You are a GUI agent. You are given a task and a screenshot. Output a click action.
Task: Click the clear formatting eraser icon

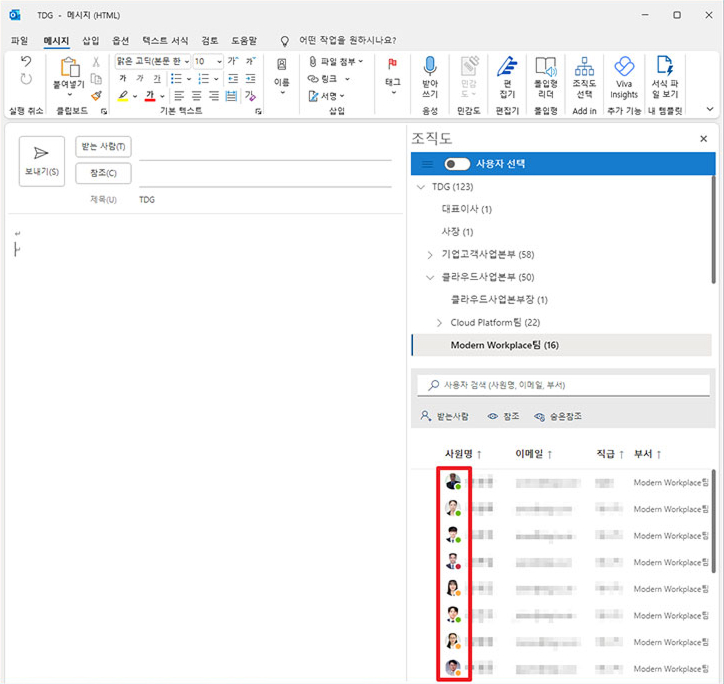coord(250,96)
